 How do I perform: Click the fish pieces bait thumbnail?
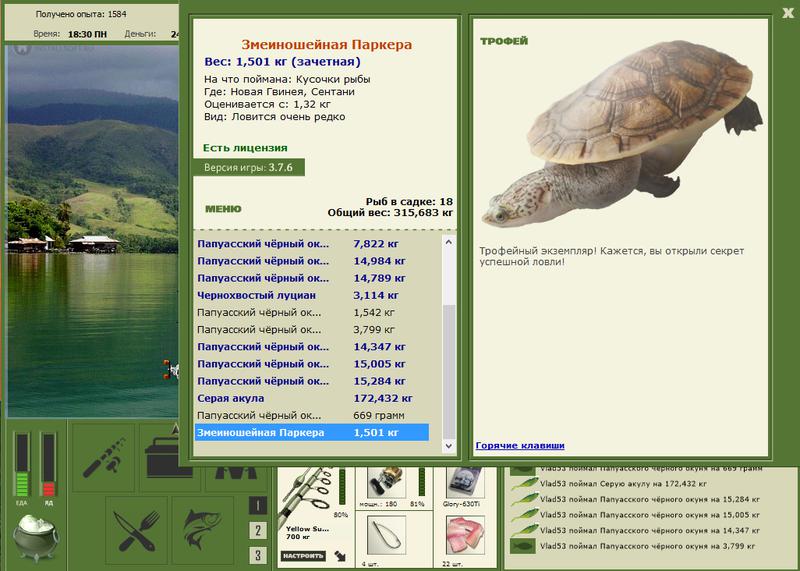465,535
